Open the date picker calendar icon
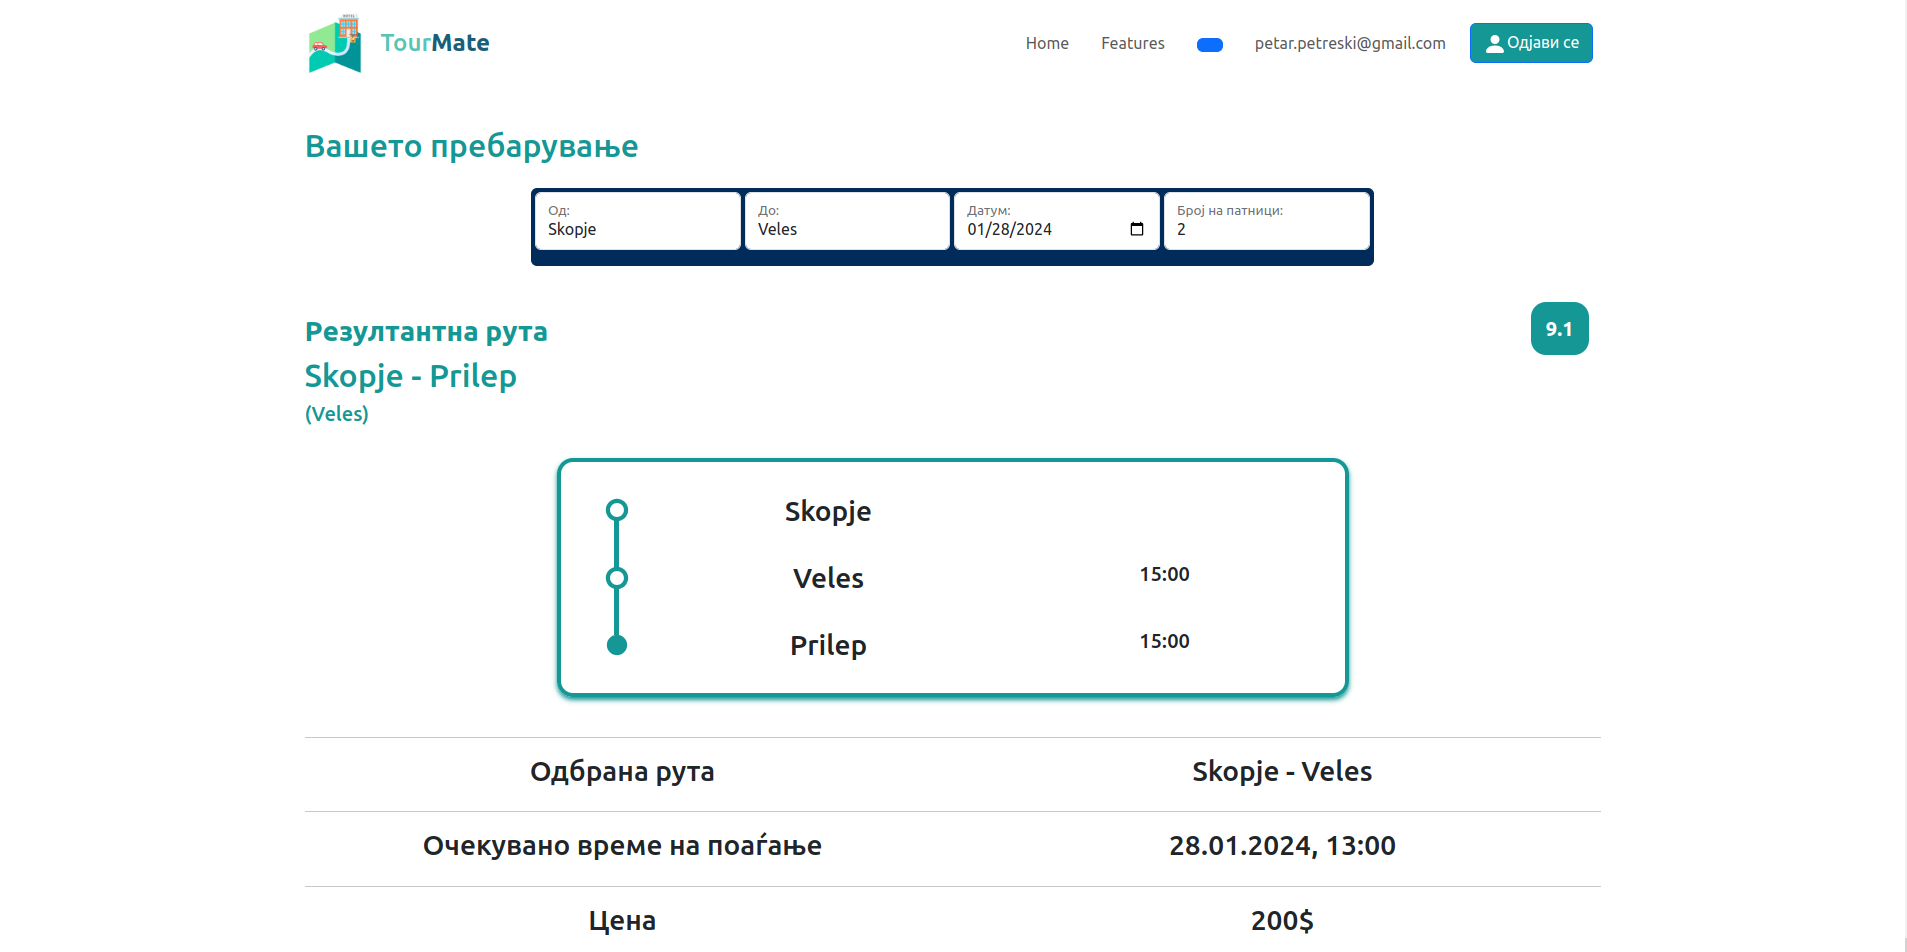The width and height of the screenshot is (1907, 952). click(x=1136, y=229)
